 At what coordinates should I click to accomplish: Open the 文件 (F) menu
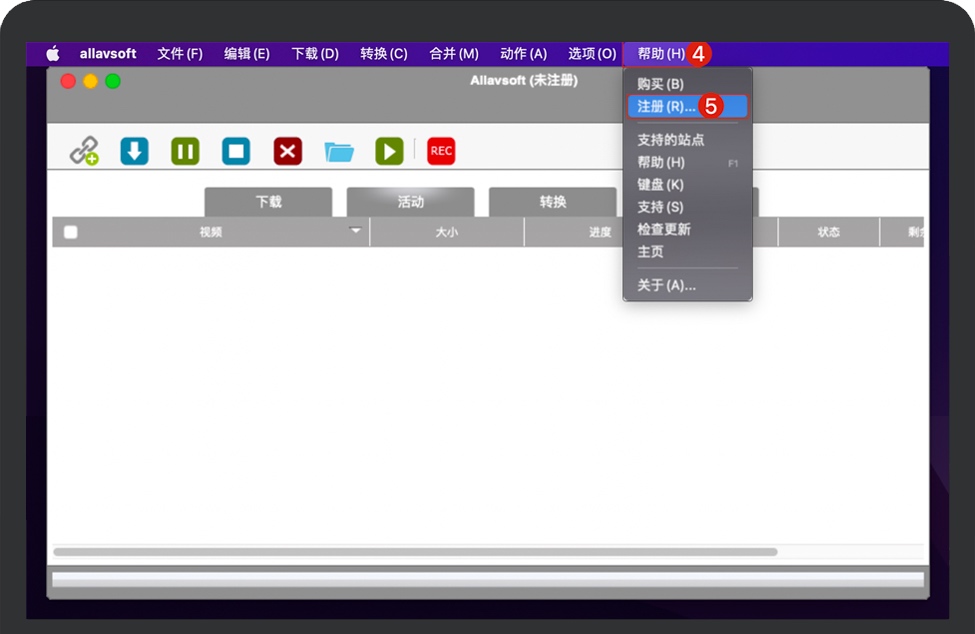pos(180,53)
